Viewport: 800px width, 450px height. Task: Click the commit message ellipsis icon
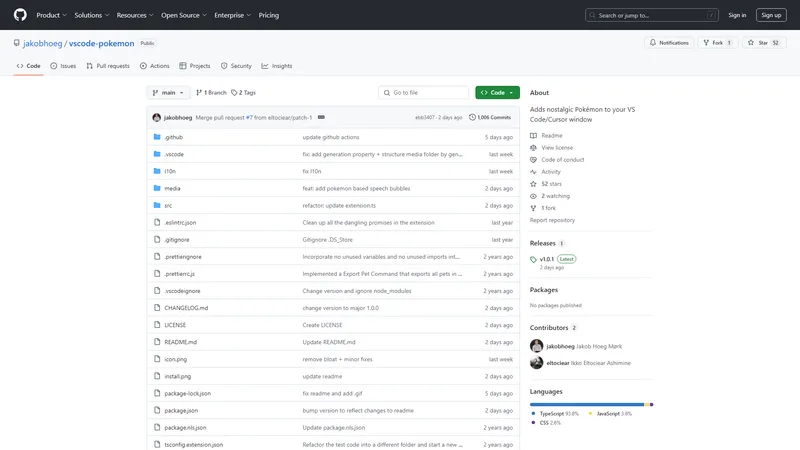pos(321,117)
